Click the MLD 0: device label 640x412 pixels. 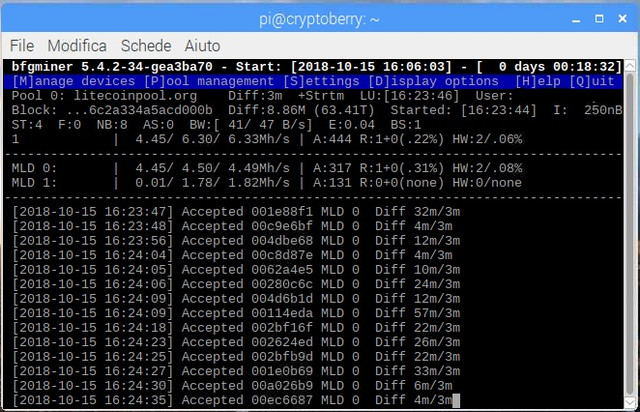34,168
